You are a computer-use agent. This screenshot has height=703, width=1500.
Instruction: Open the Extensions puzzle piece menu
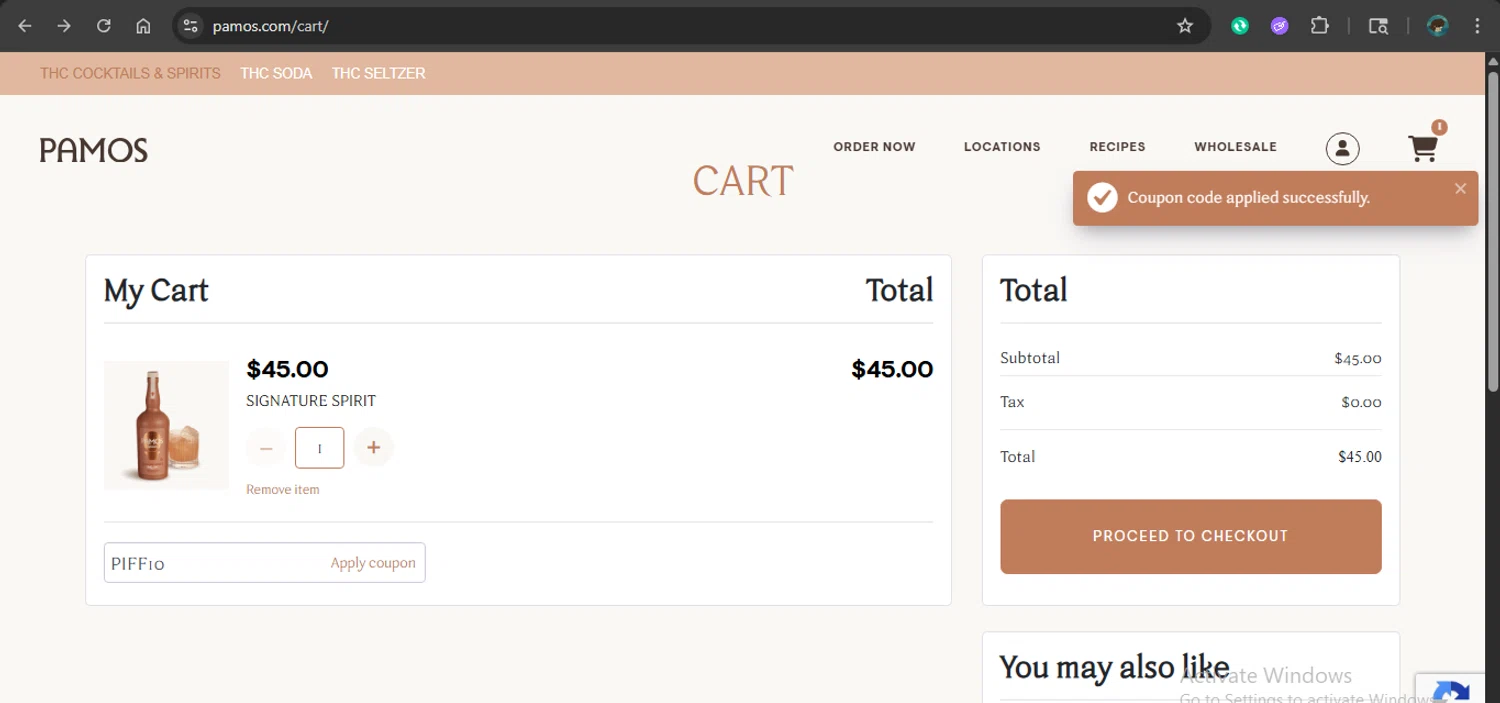pyautogui.click(x=1320, y=26)
